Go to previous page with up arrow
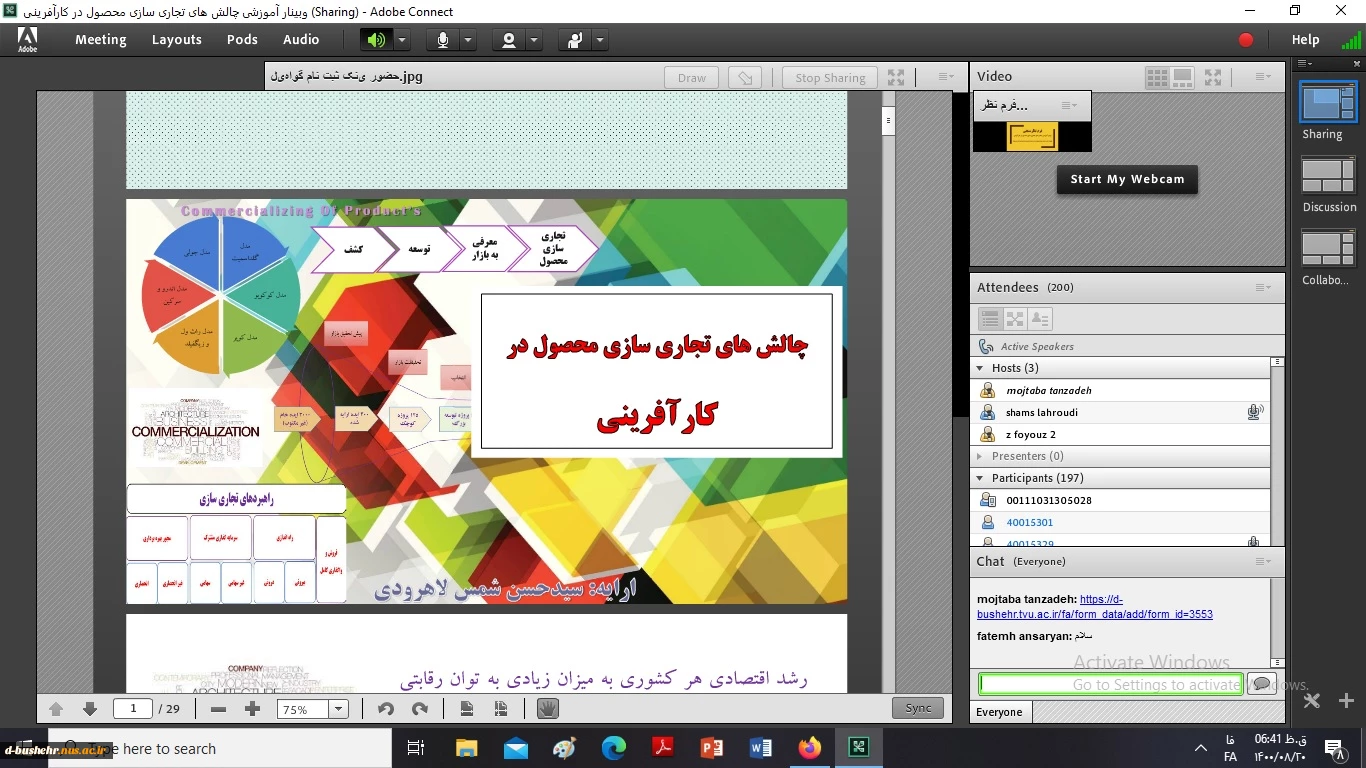Screen dimensions: 1366x768 point(56,709)
